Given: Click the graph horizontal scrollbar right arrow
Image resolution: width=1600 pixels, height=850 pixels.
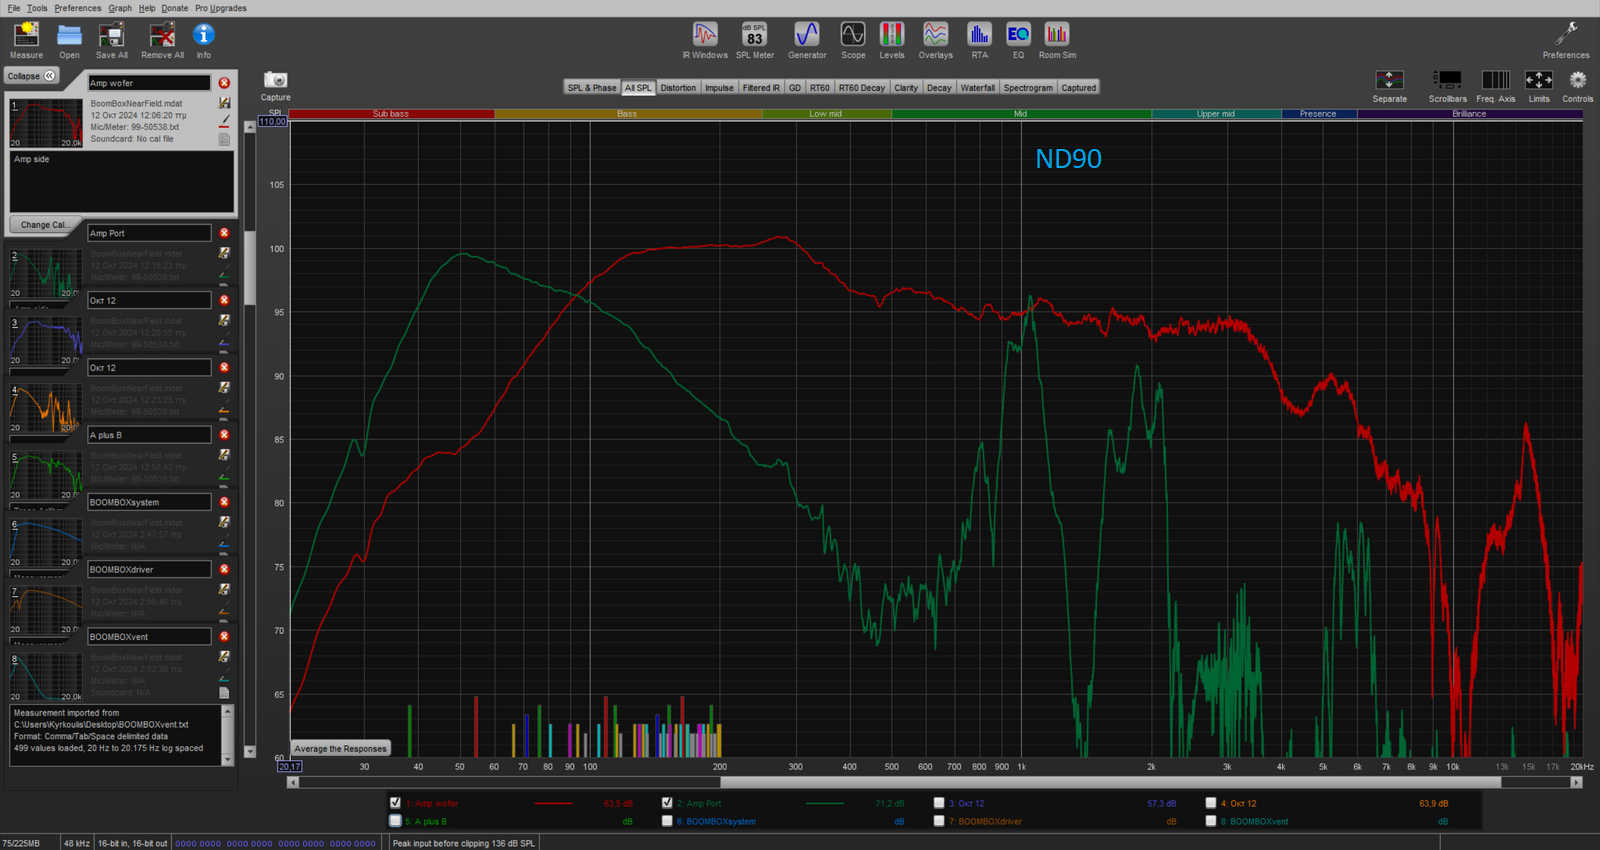Looking at the screenshot, I should [x=1577, y=782].
